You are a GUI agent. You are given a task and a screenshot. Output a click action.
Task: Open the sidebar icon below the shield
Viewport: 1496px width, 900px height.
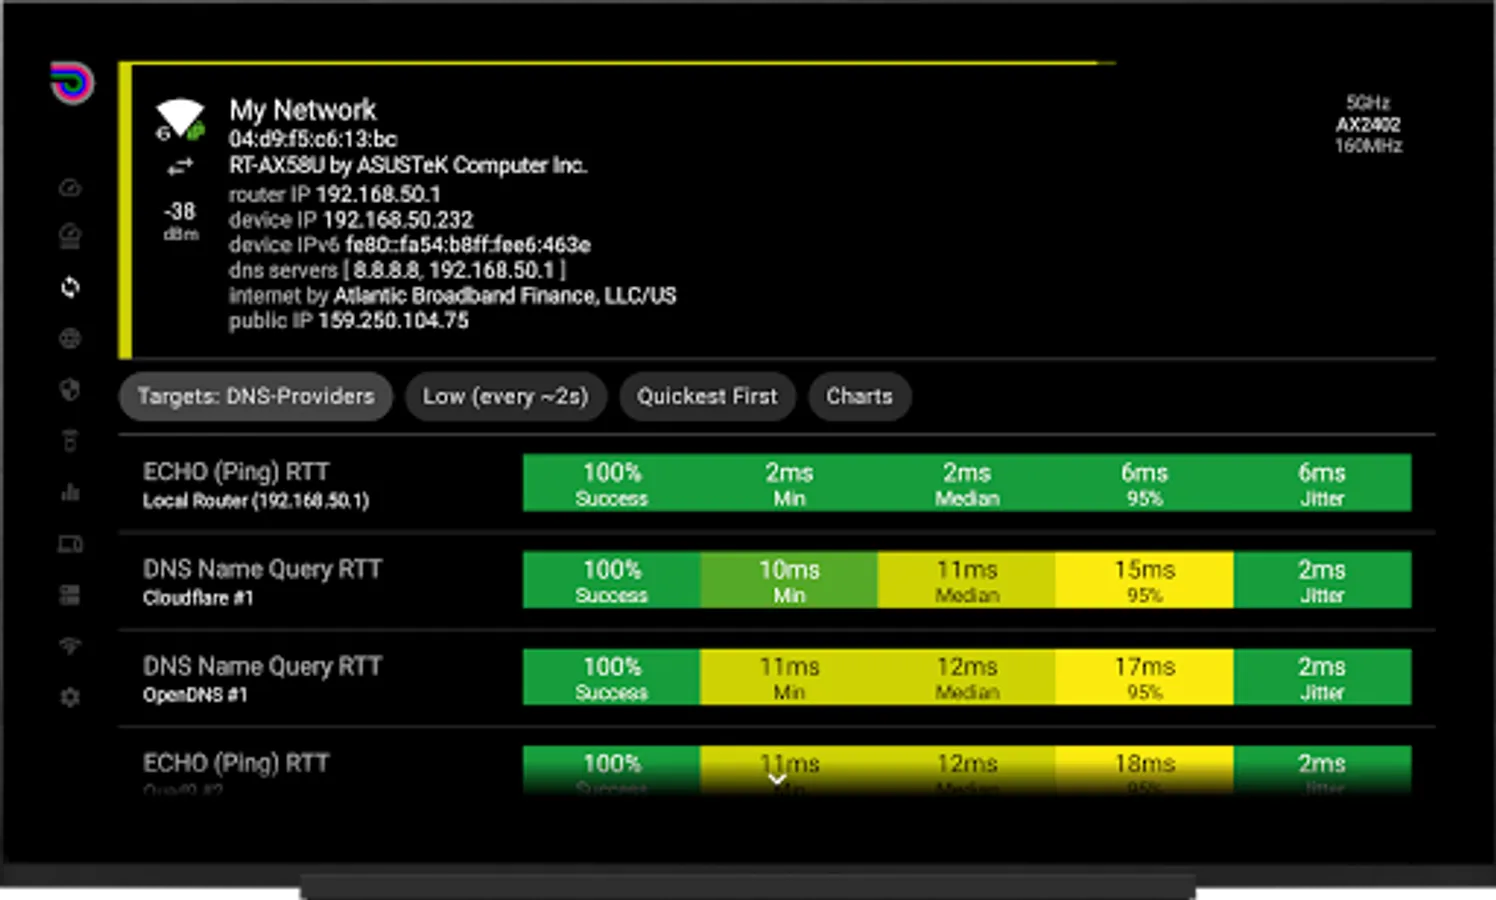click(70, 441)
